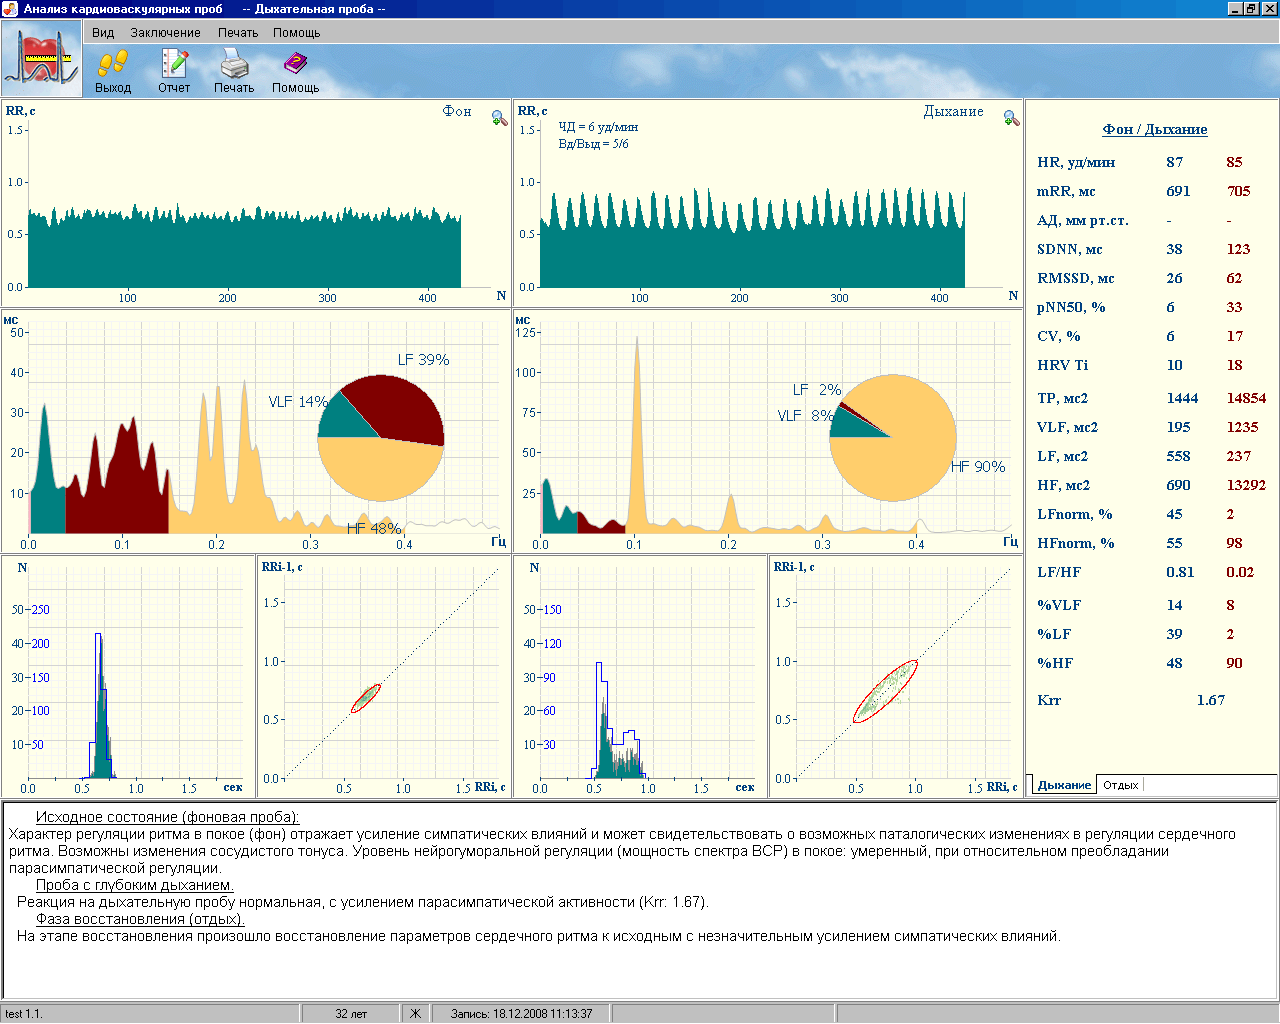This screenshot has width=1280, height=1024.
Task: Click the 'HRV Ti' row label
Action: (1062, 365)
